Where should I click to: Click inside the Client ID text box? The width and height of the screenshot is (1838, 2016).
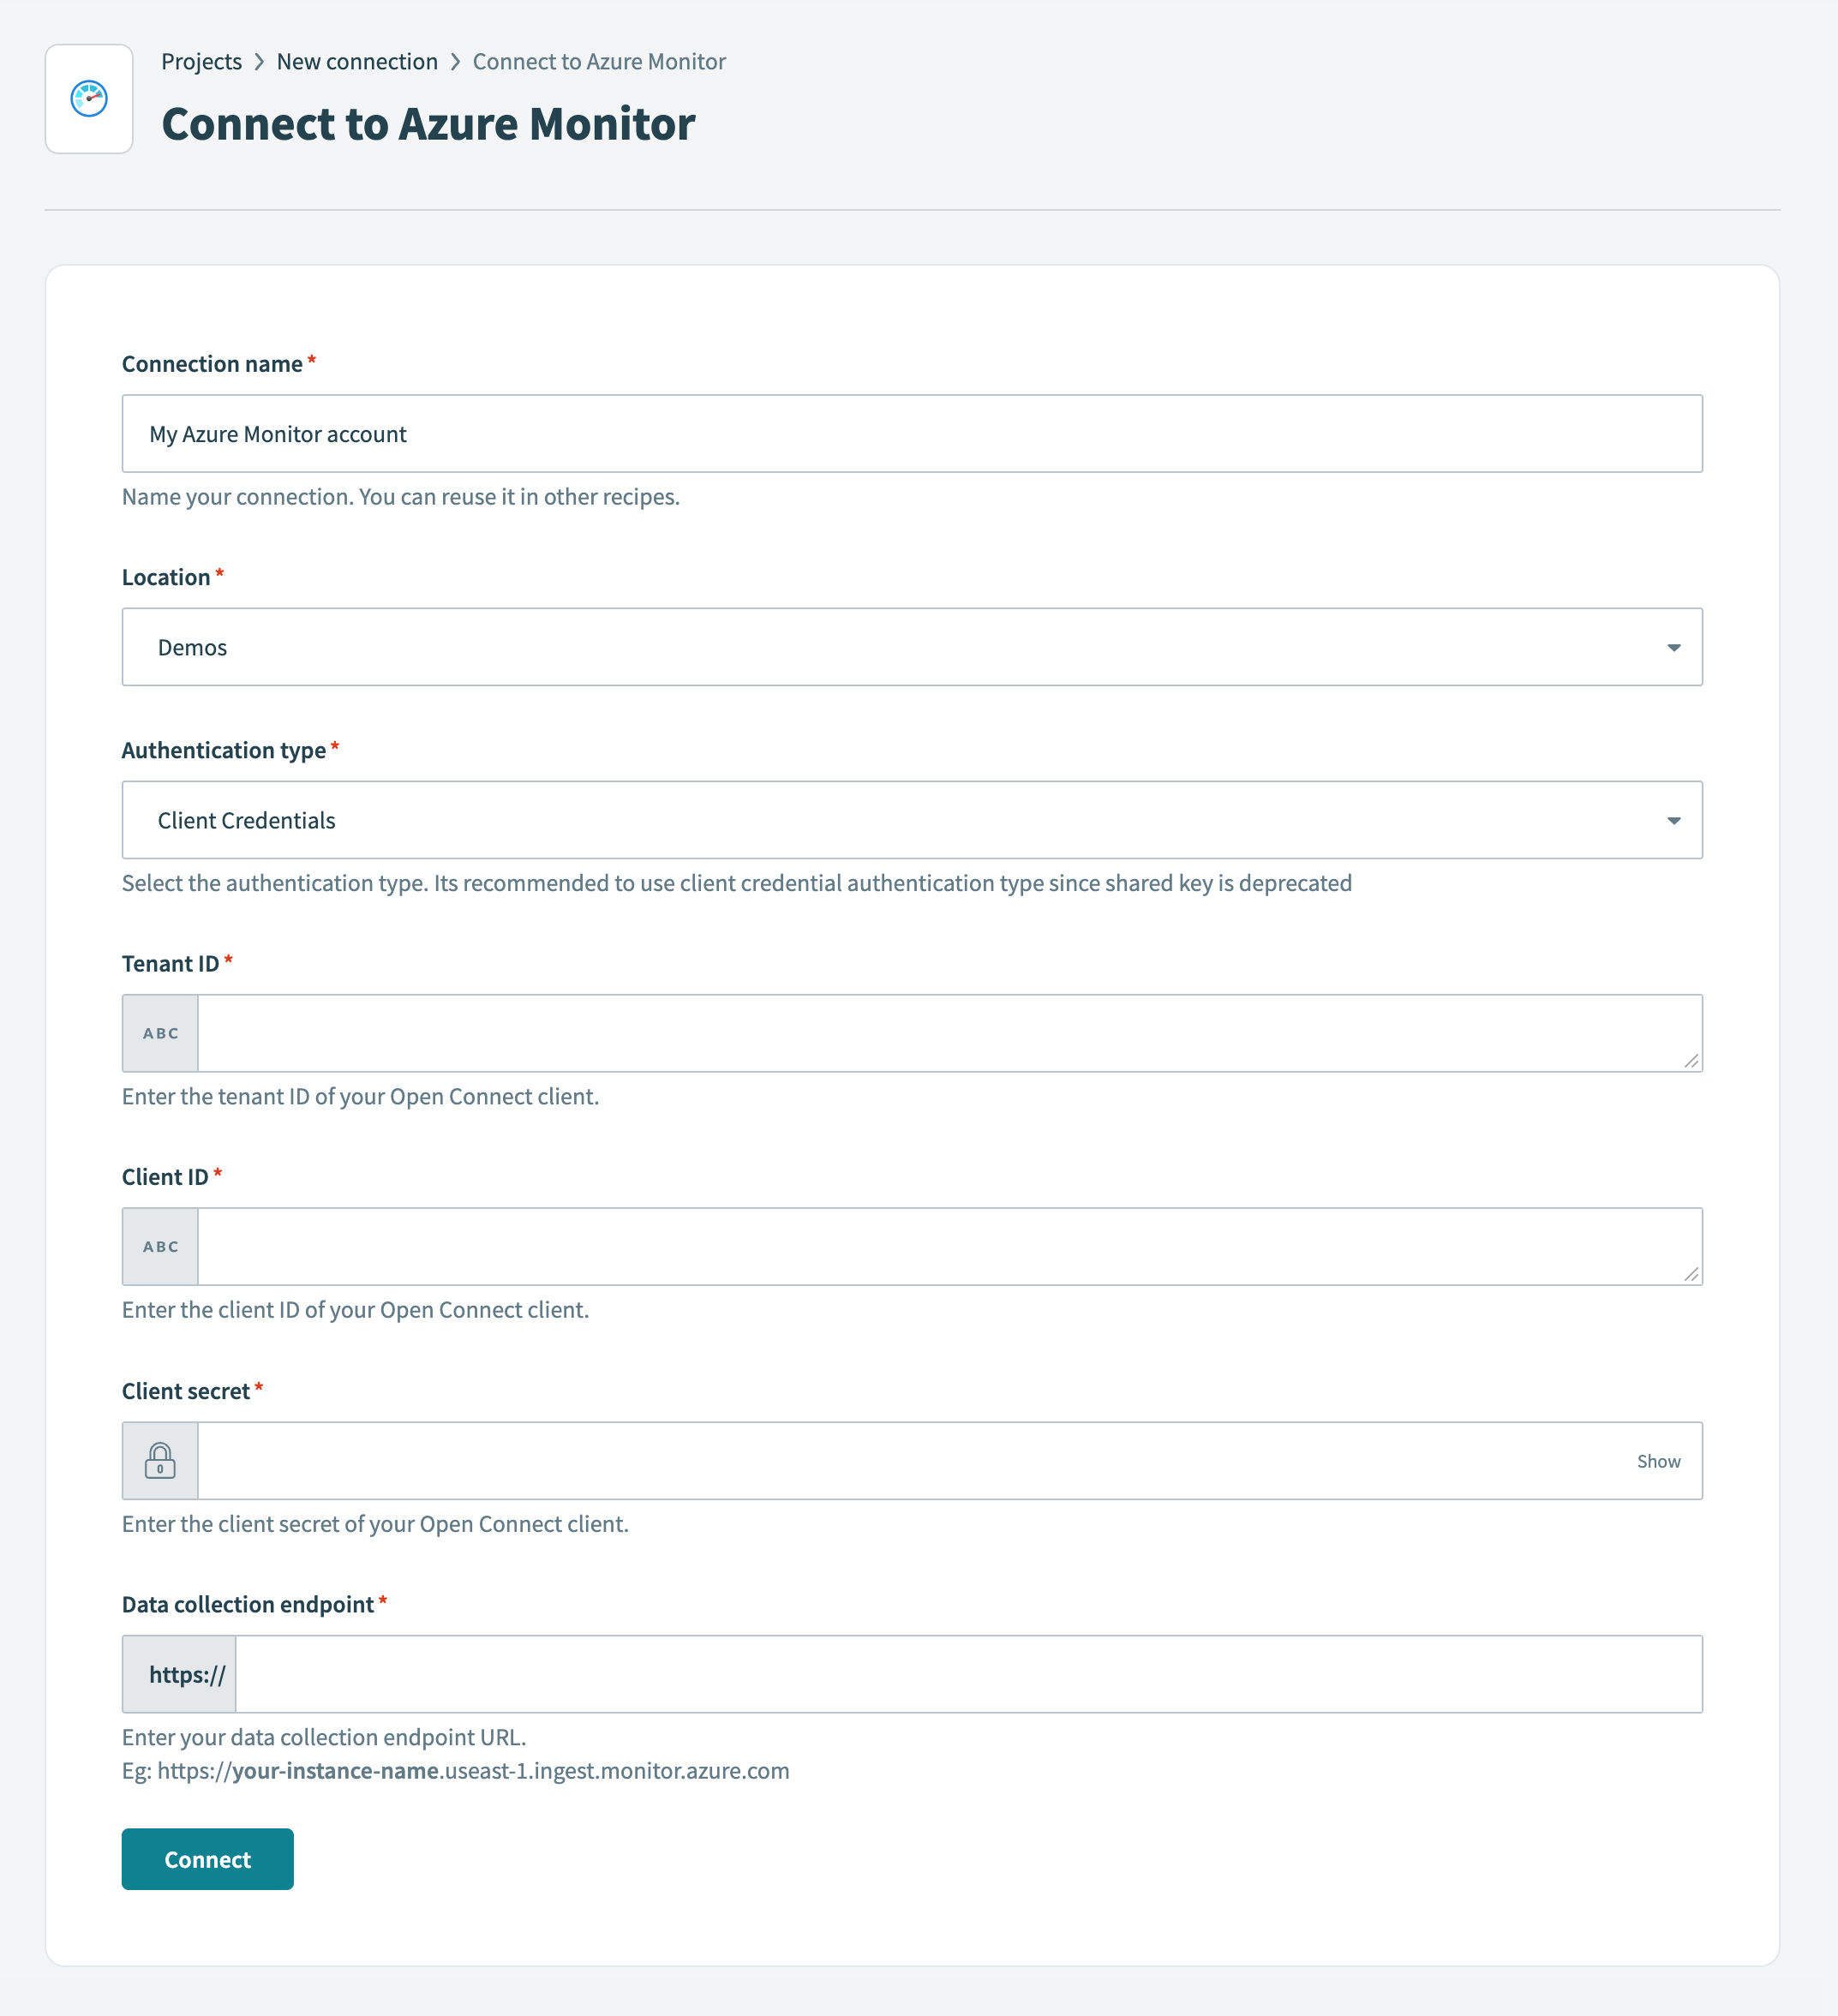[900, 1246]
